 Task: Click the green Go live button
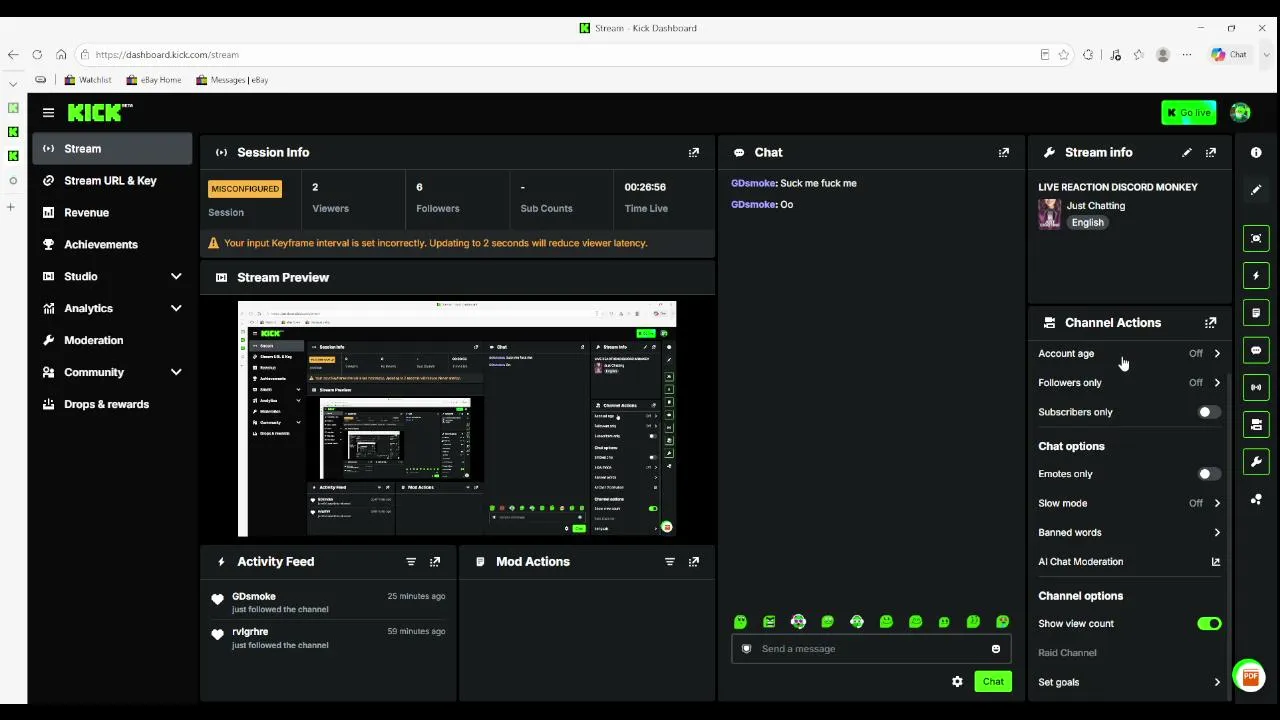pyautogui.click(x=1189, y=113)
